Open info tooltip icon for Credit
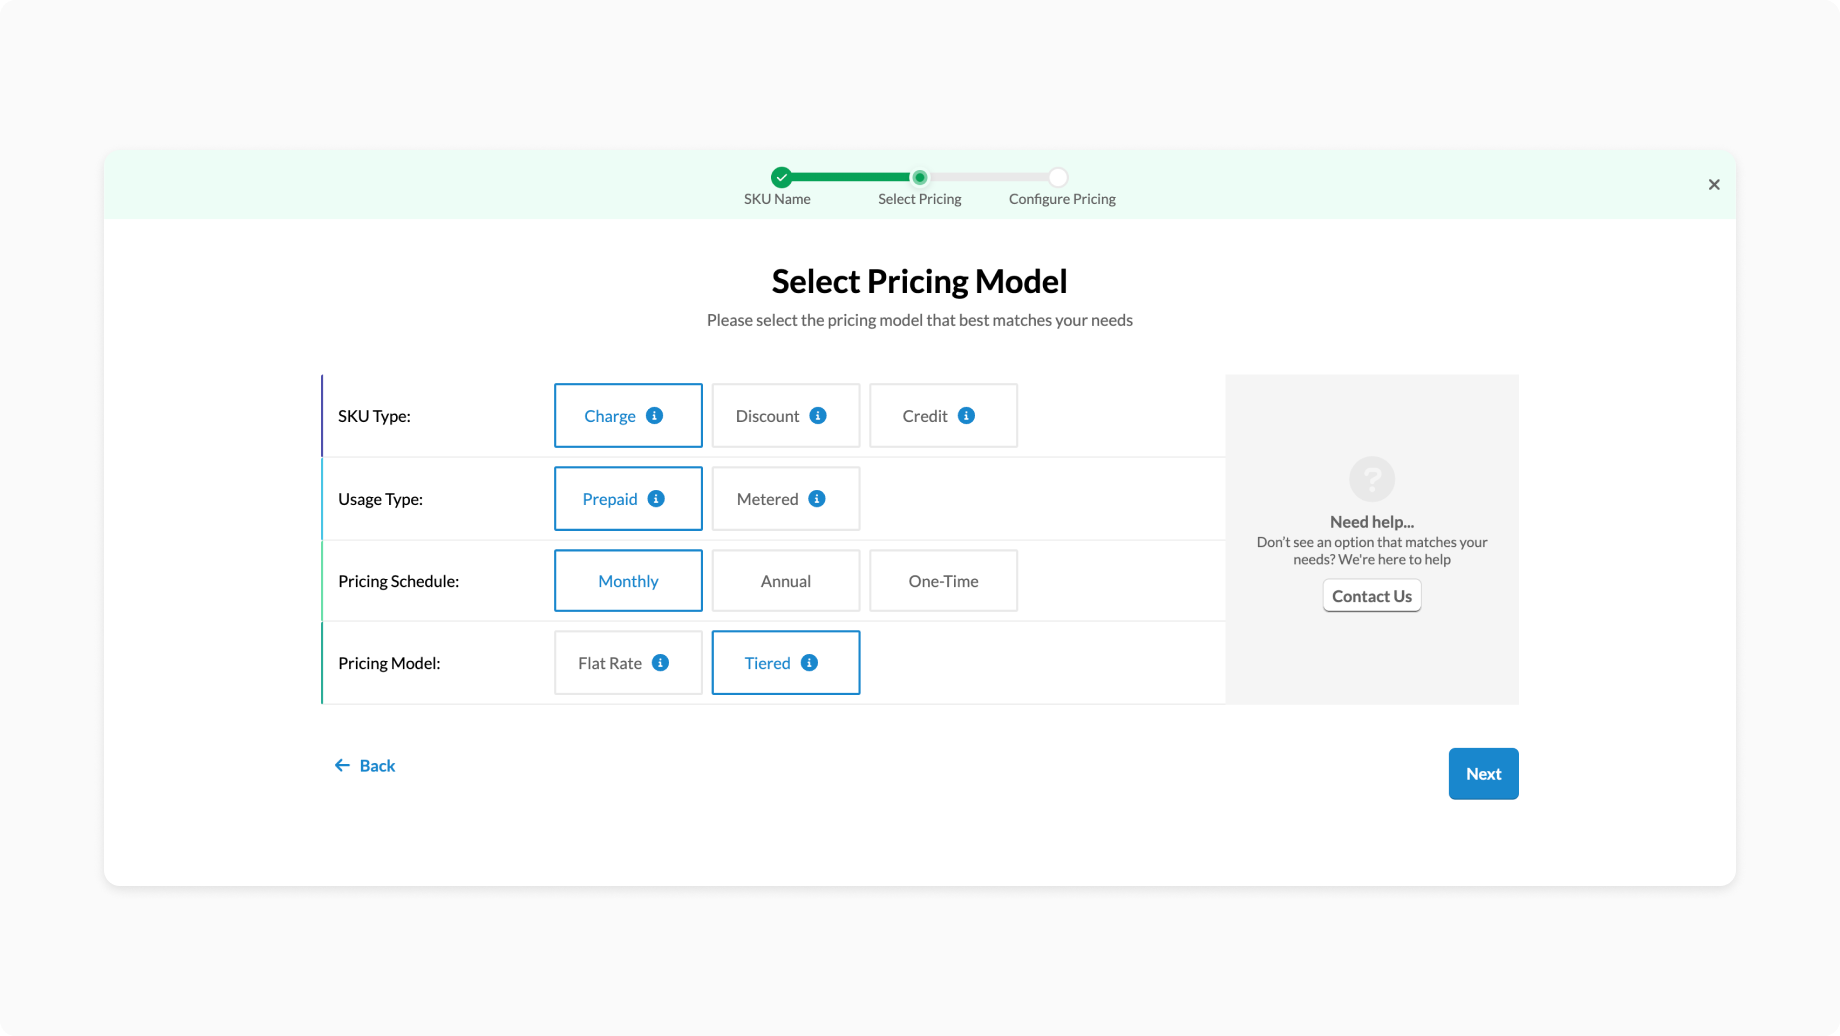Image resolution: width=1840 pixels, height=1036 pixels. click(966, 416)
